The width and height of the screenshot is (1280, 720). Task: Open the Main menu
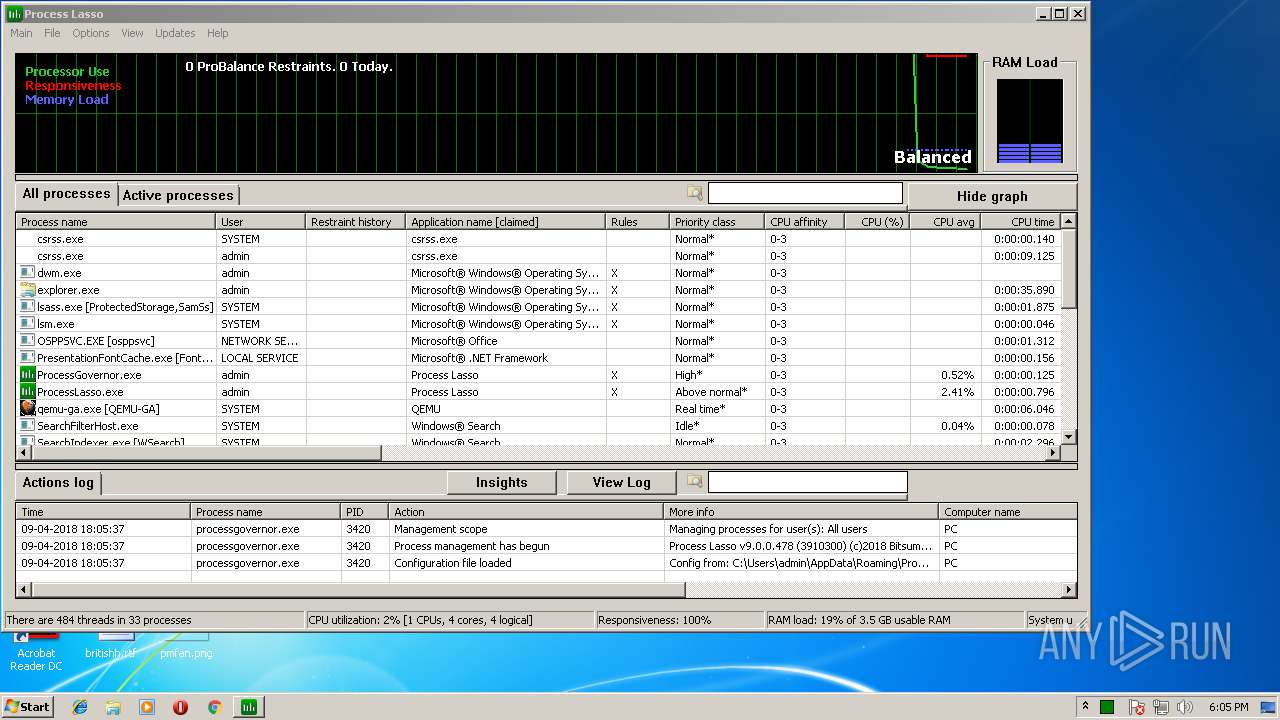click(x=21, y=33)
